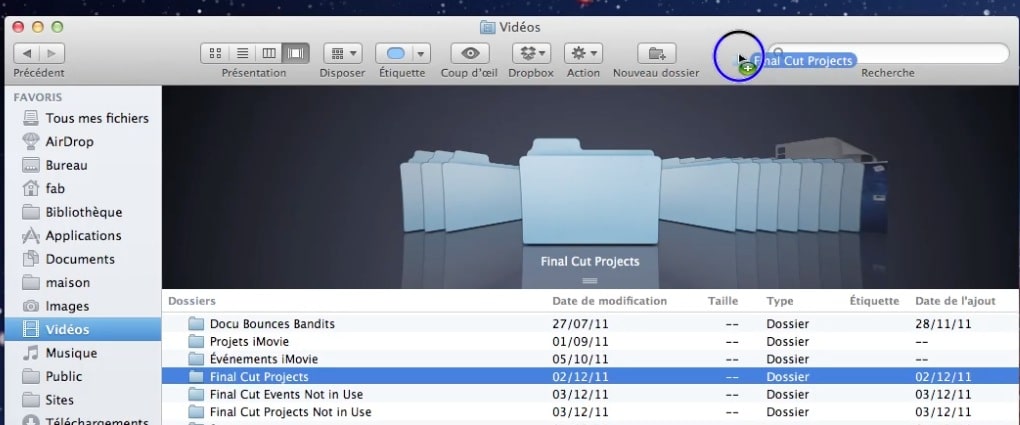The height and width of the screenshot is (425, 1020).
Task: Click the 28/11/11 date added cell
Action: pos(943,323)
